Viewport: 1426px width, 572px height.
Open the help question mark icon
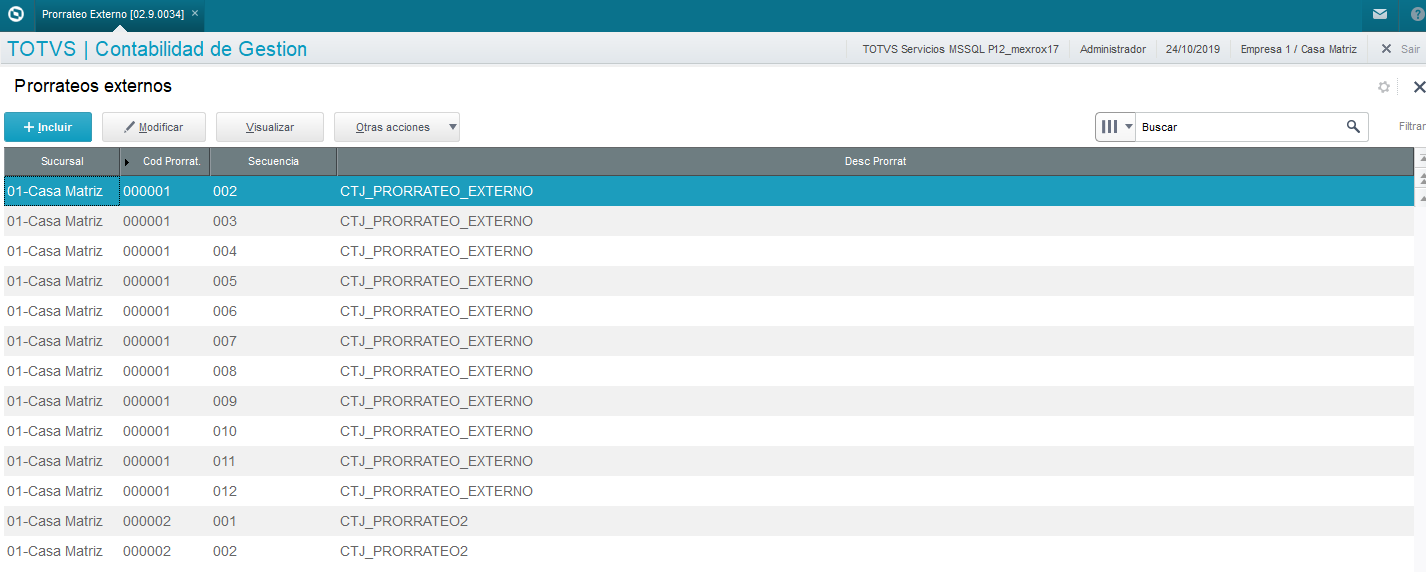(x=1418, y=14)
